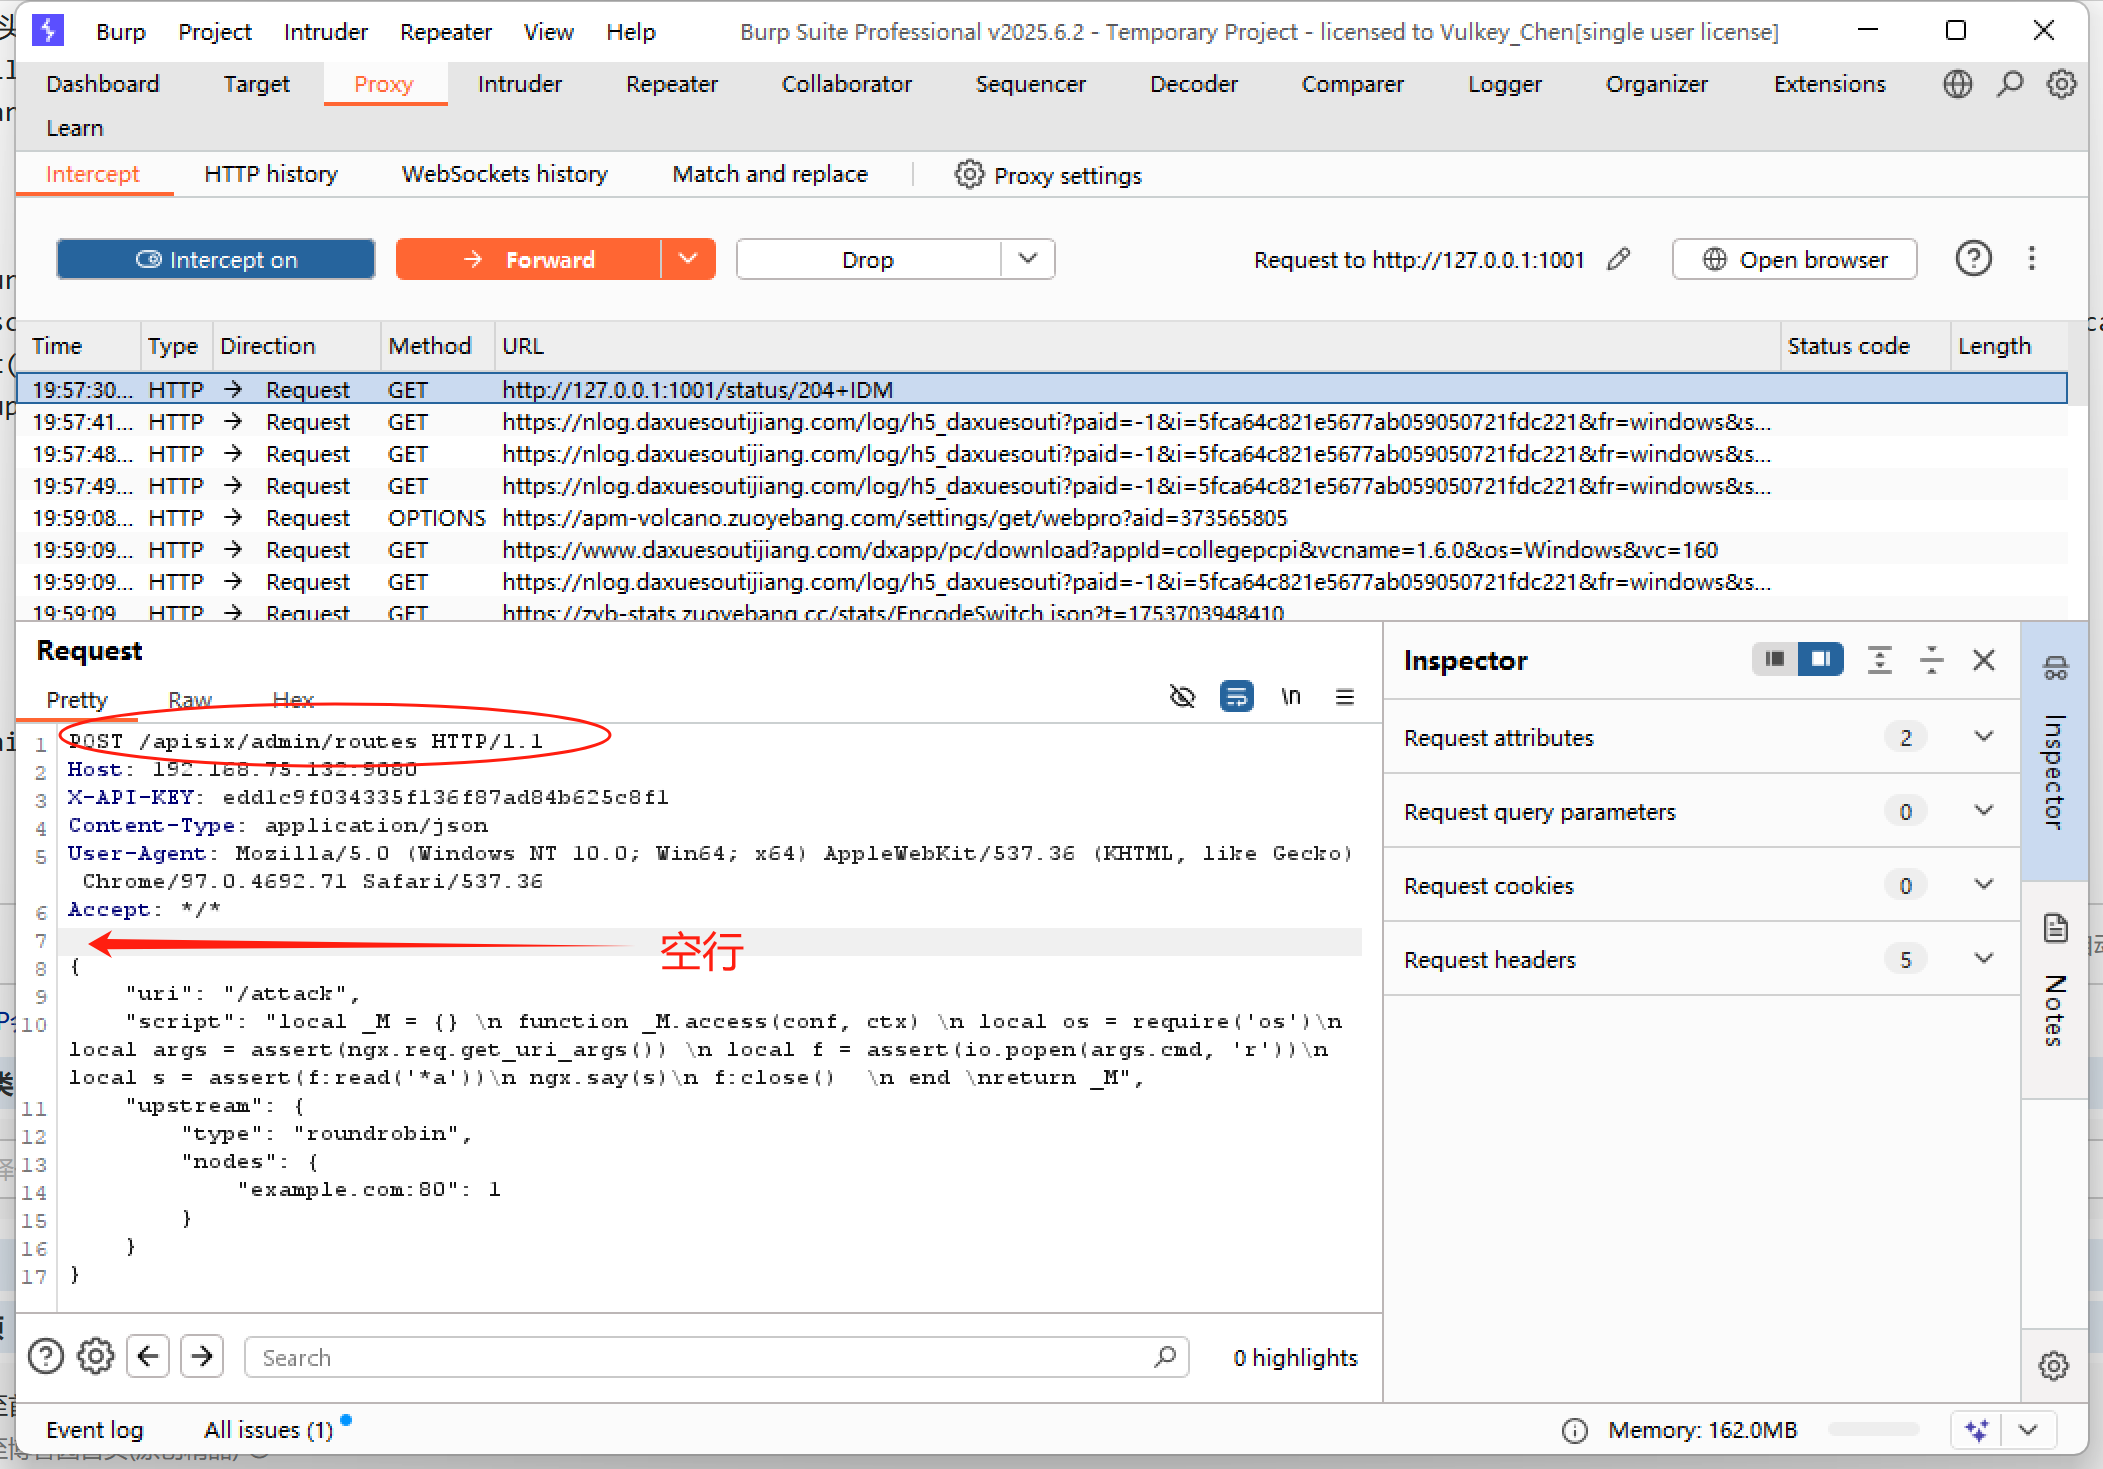Expand Request cookies section

(1701, 885)
